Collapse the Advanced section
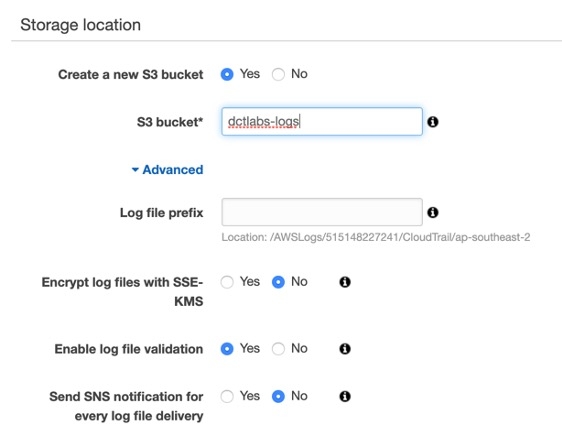This screenshot has height=446, width=562. [167, 170]
